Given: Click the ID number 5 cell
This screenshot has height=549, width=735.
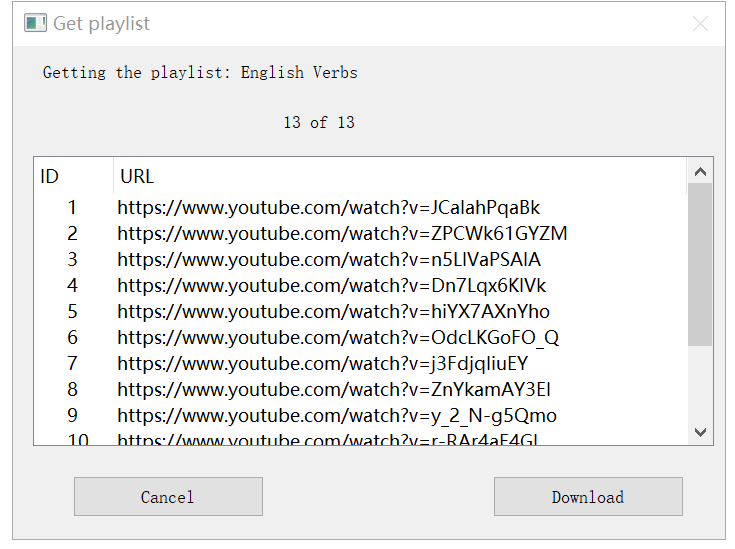Looking at the screenshot, I should click(x=72, y=311).
